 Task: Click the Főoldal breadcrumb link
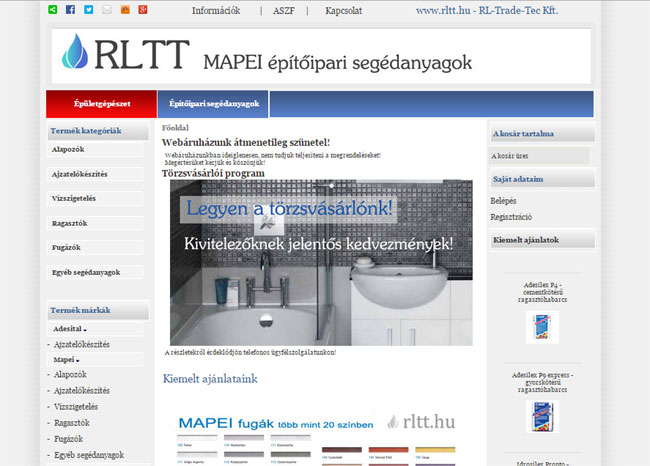pyautogui.click(x=175, y=128)
